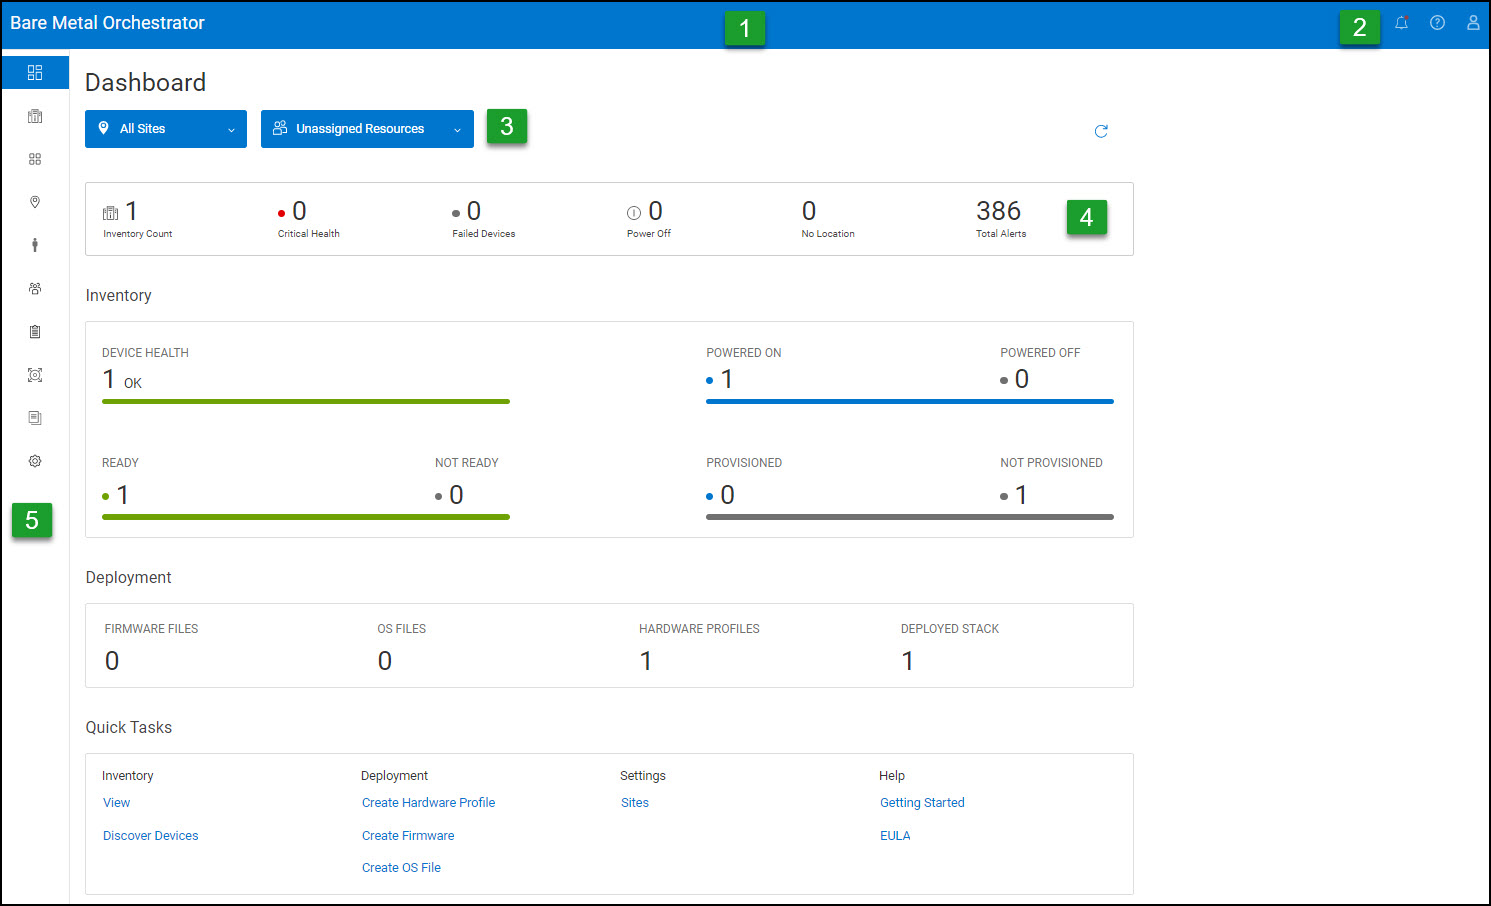
Task: Click the Create Firmware link
Action: point(408,836)
